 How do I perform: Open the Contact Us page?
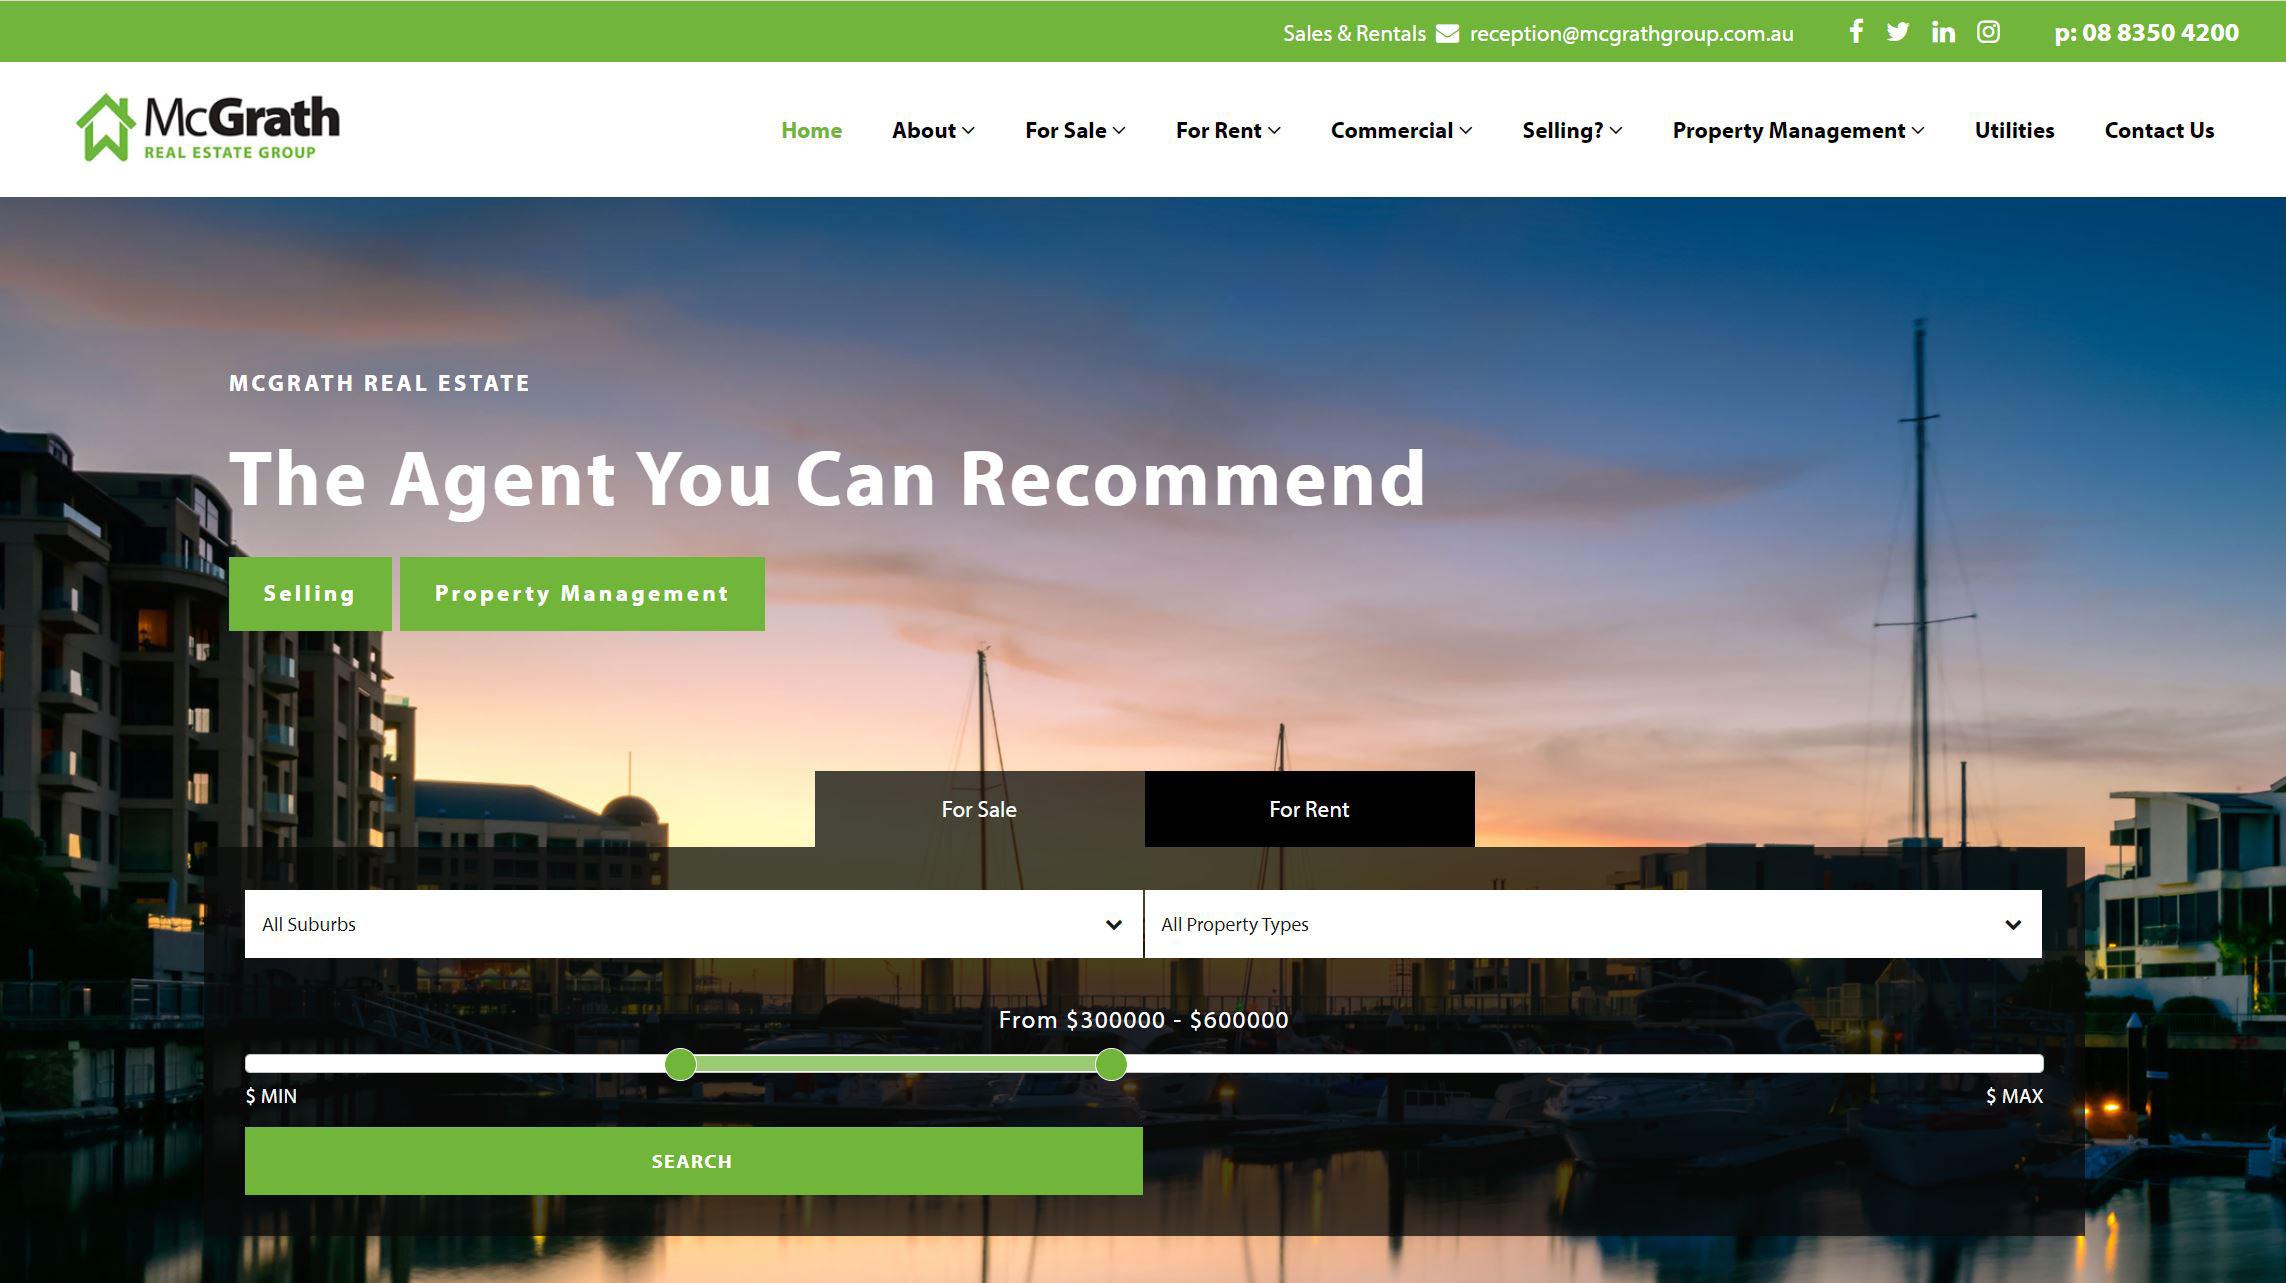coord(2158,130)
